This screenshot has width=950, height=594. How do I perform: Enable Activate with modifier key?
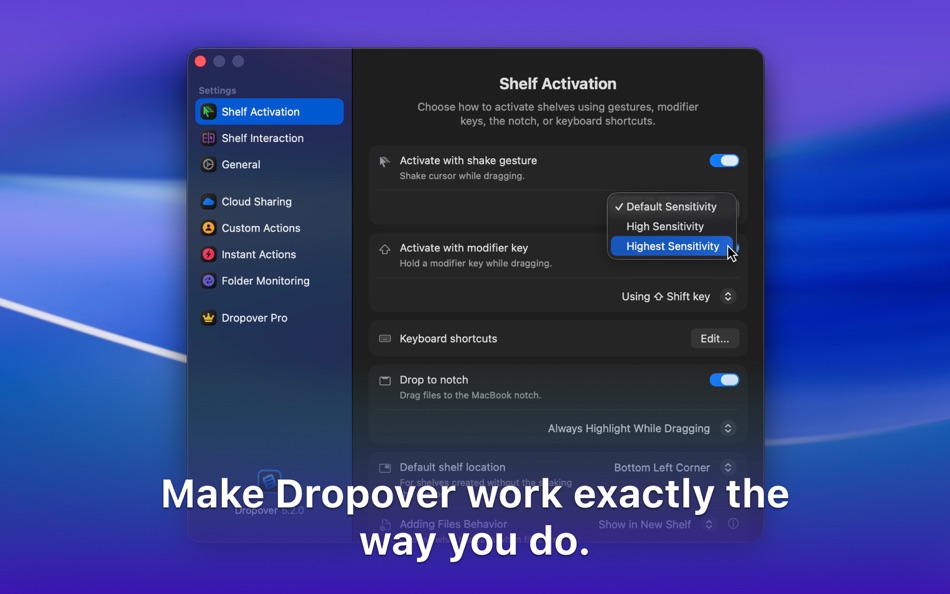point(724,247)
